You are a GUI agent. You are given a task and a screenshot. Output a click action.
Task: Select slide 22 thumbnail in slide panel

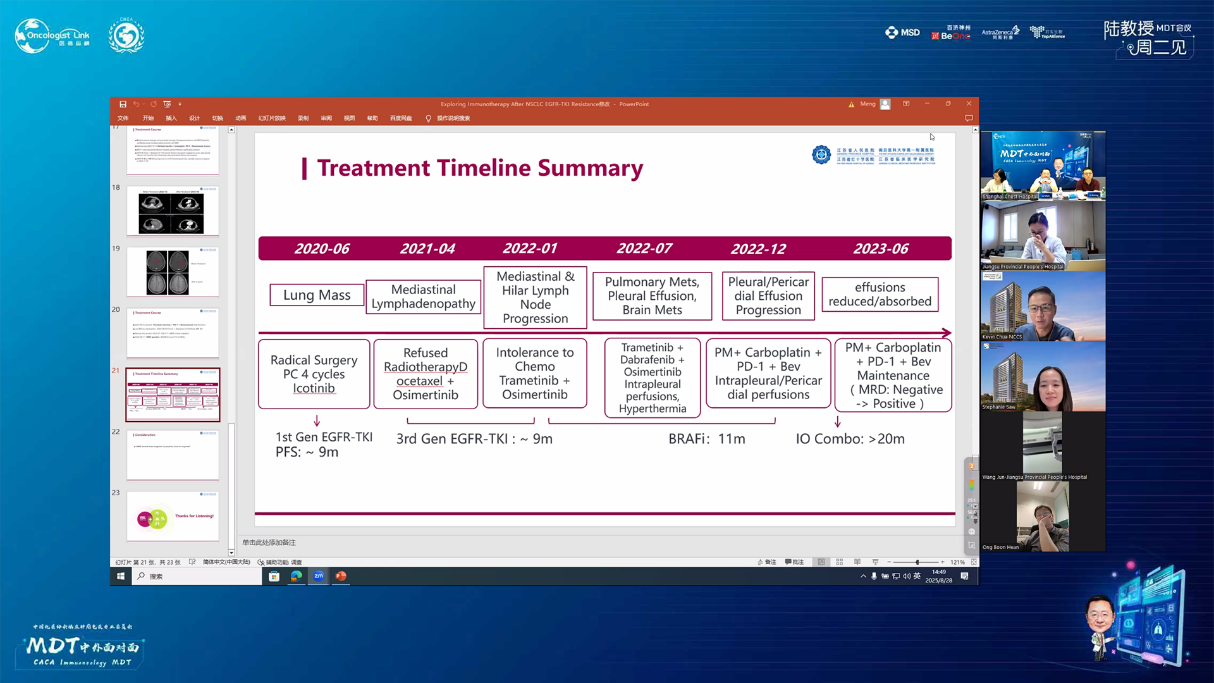173,455
